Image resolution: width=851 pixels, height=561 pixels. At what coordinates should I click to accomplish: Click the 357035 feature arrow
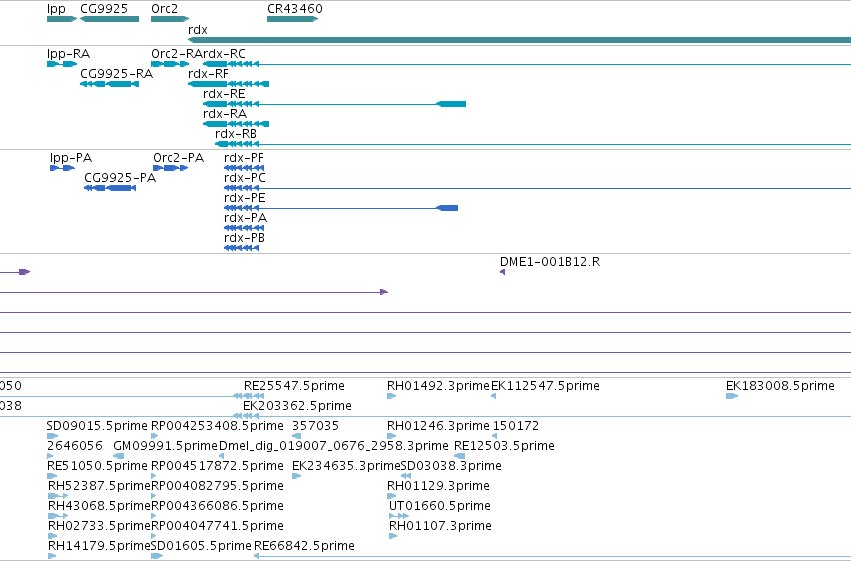pyautogui.click(x=296, y=436)
